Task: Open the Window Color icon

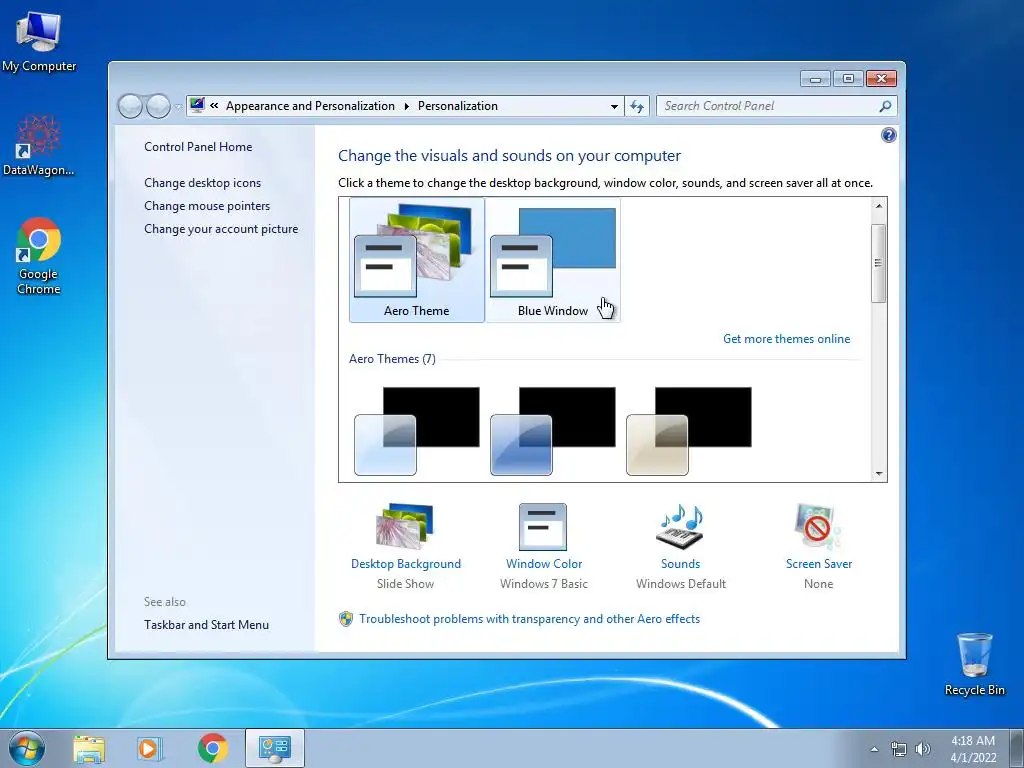Action: click(543, 526)
